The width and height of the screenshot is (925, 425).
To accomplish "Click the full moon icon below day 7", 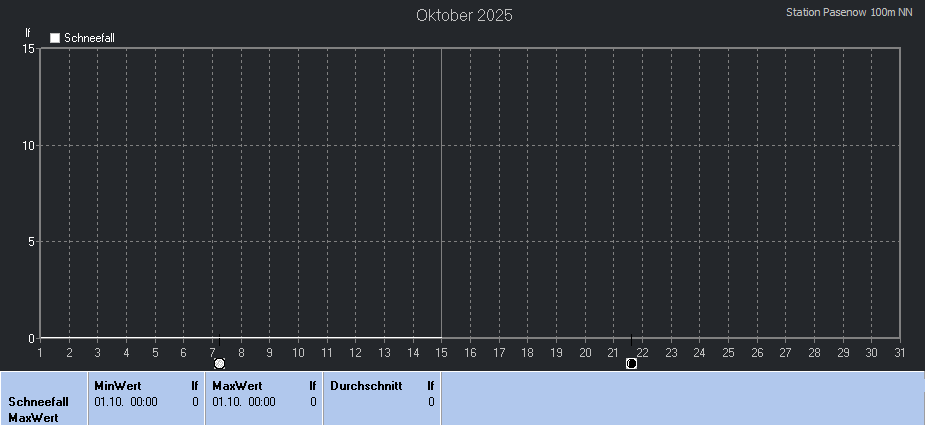I will pyautogui.click(x=220, y=363).
